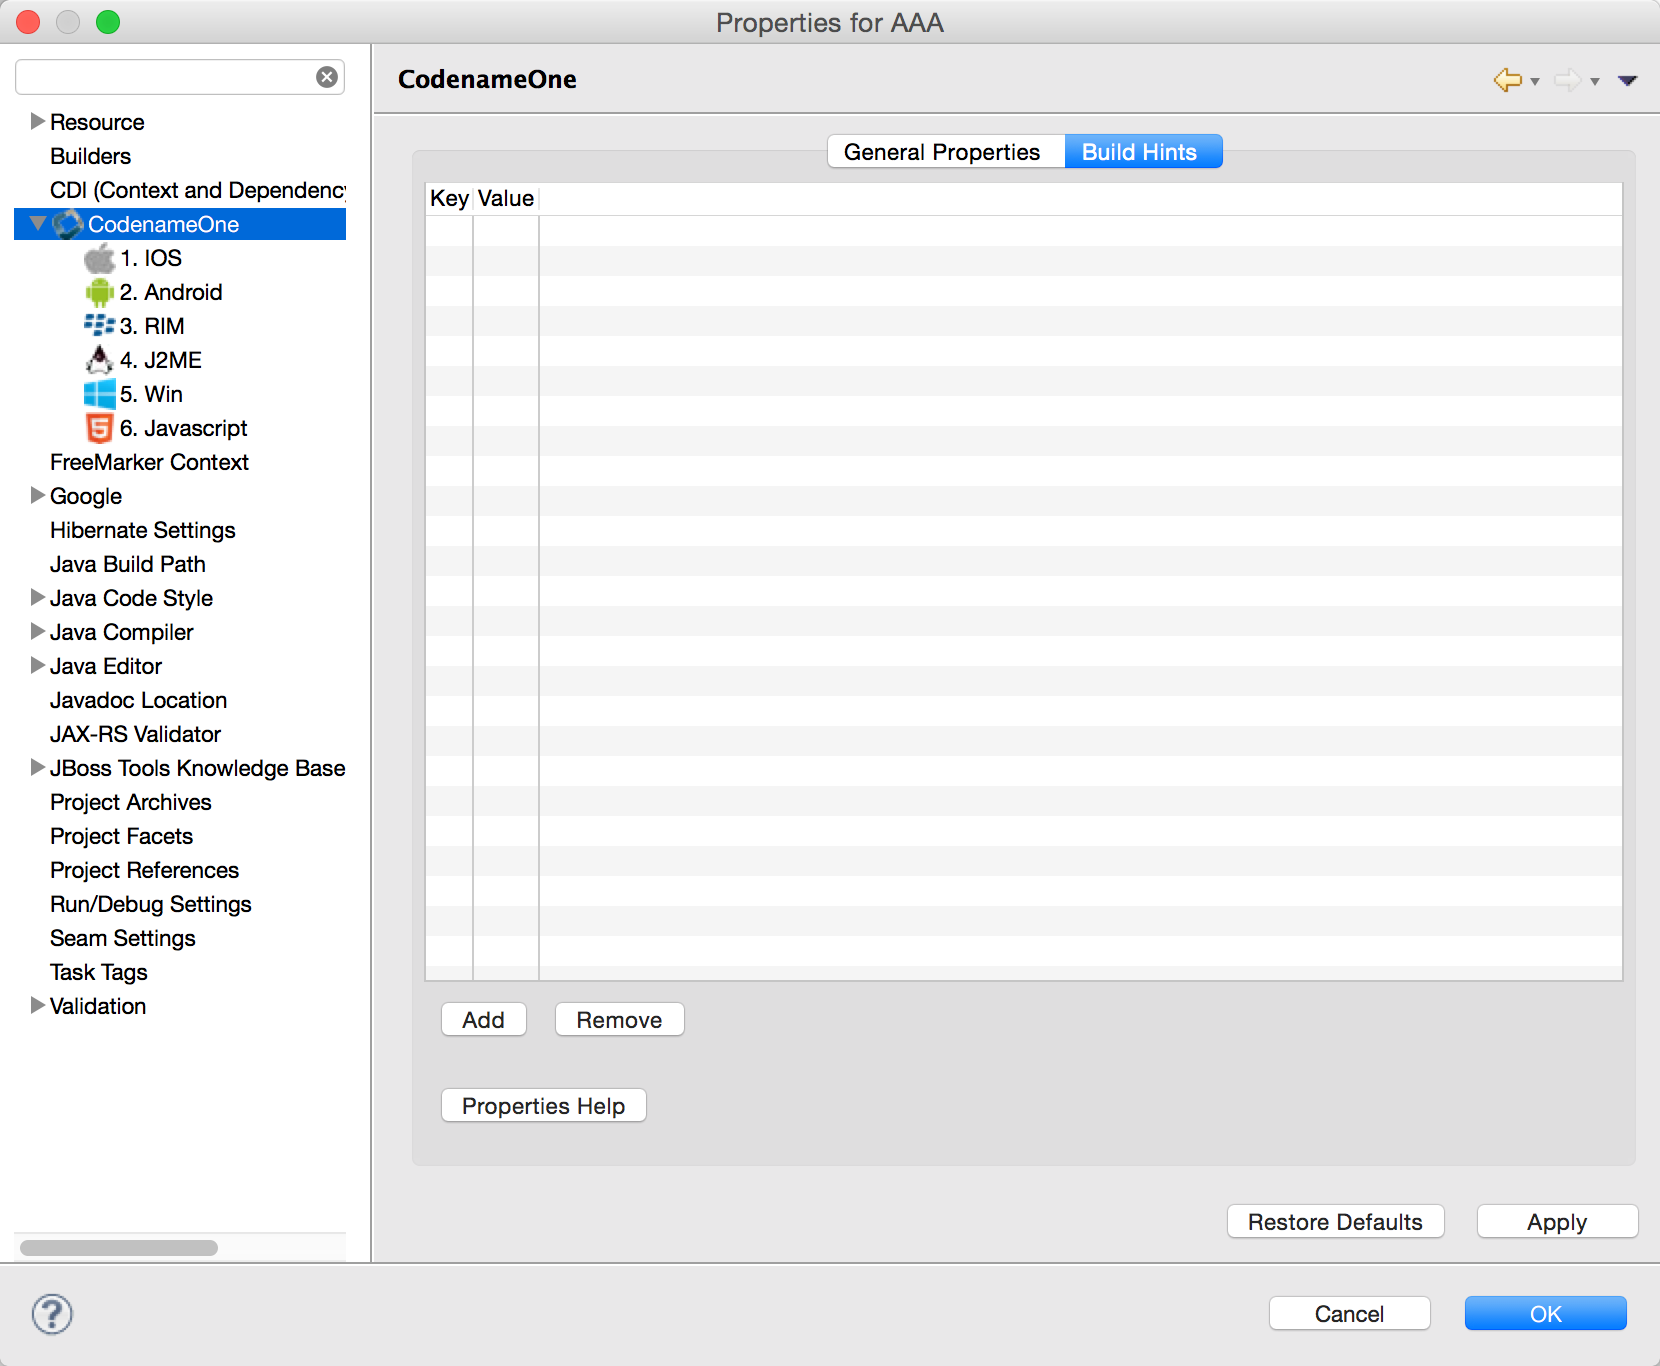Select Seam Settings

point(123,938)
